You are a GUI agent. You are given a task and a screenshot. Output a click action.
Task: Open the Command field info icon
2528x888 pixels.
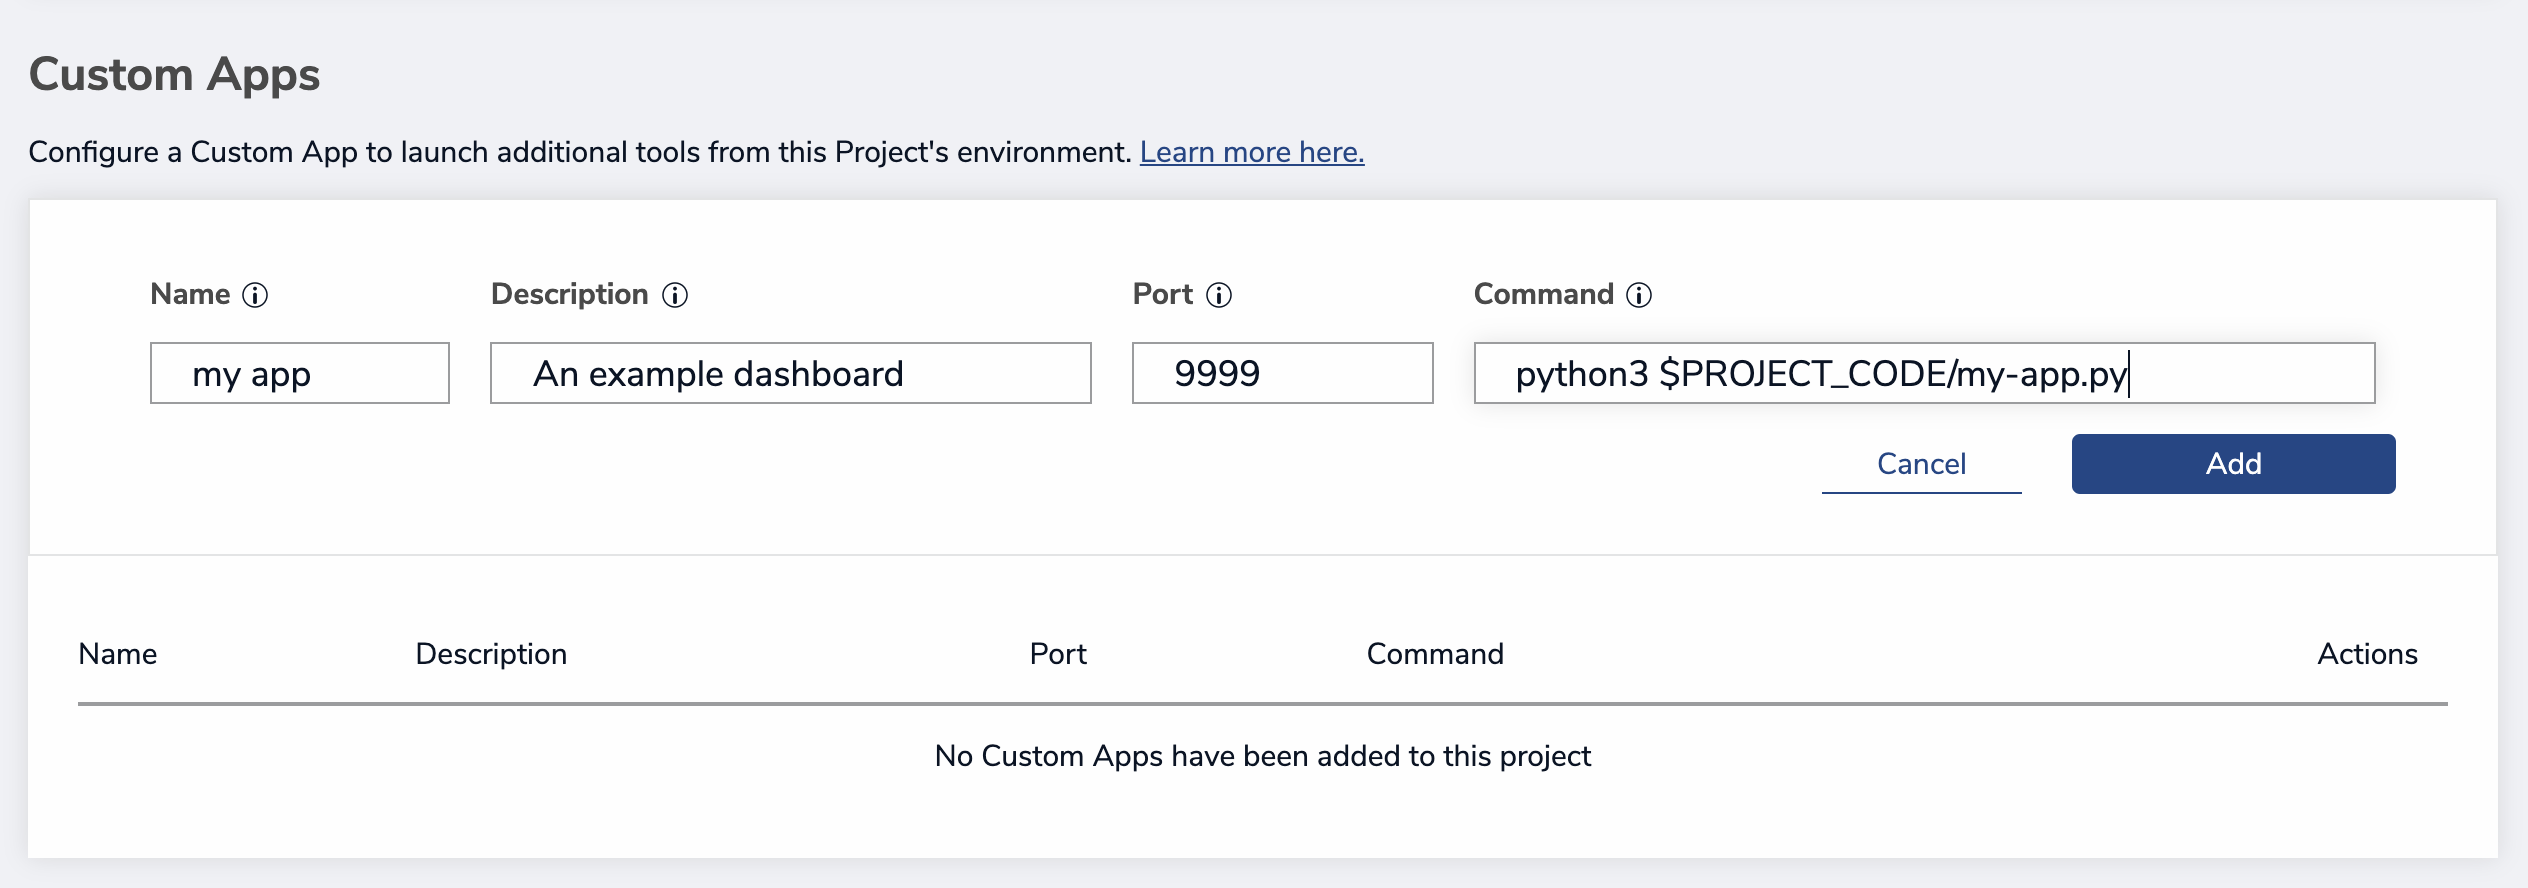click(x=1639, y=295)
